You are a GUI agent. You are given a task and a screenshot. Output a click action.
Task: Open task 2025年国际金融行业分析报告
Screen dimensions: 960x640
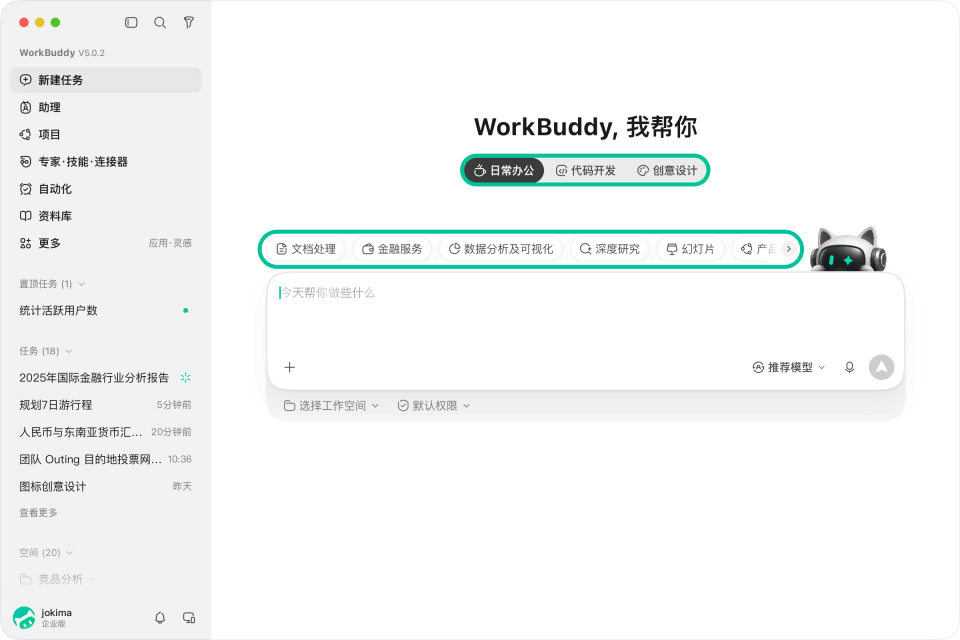tap(105, 378)
